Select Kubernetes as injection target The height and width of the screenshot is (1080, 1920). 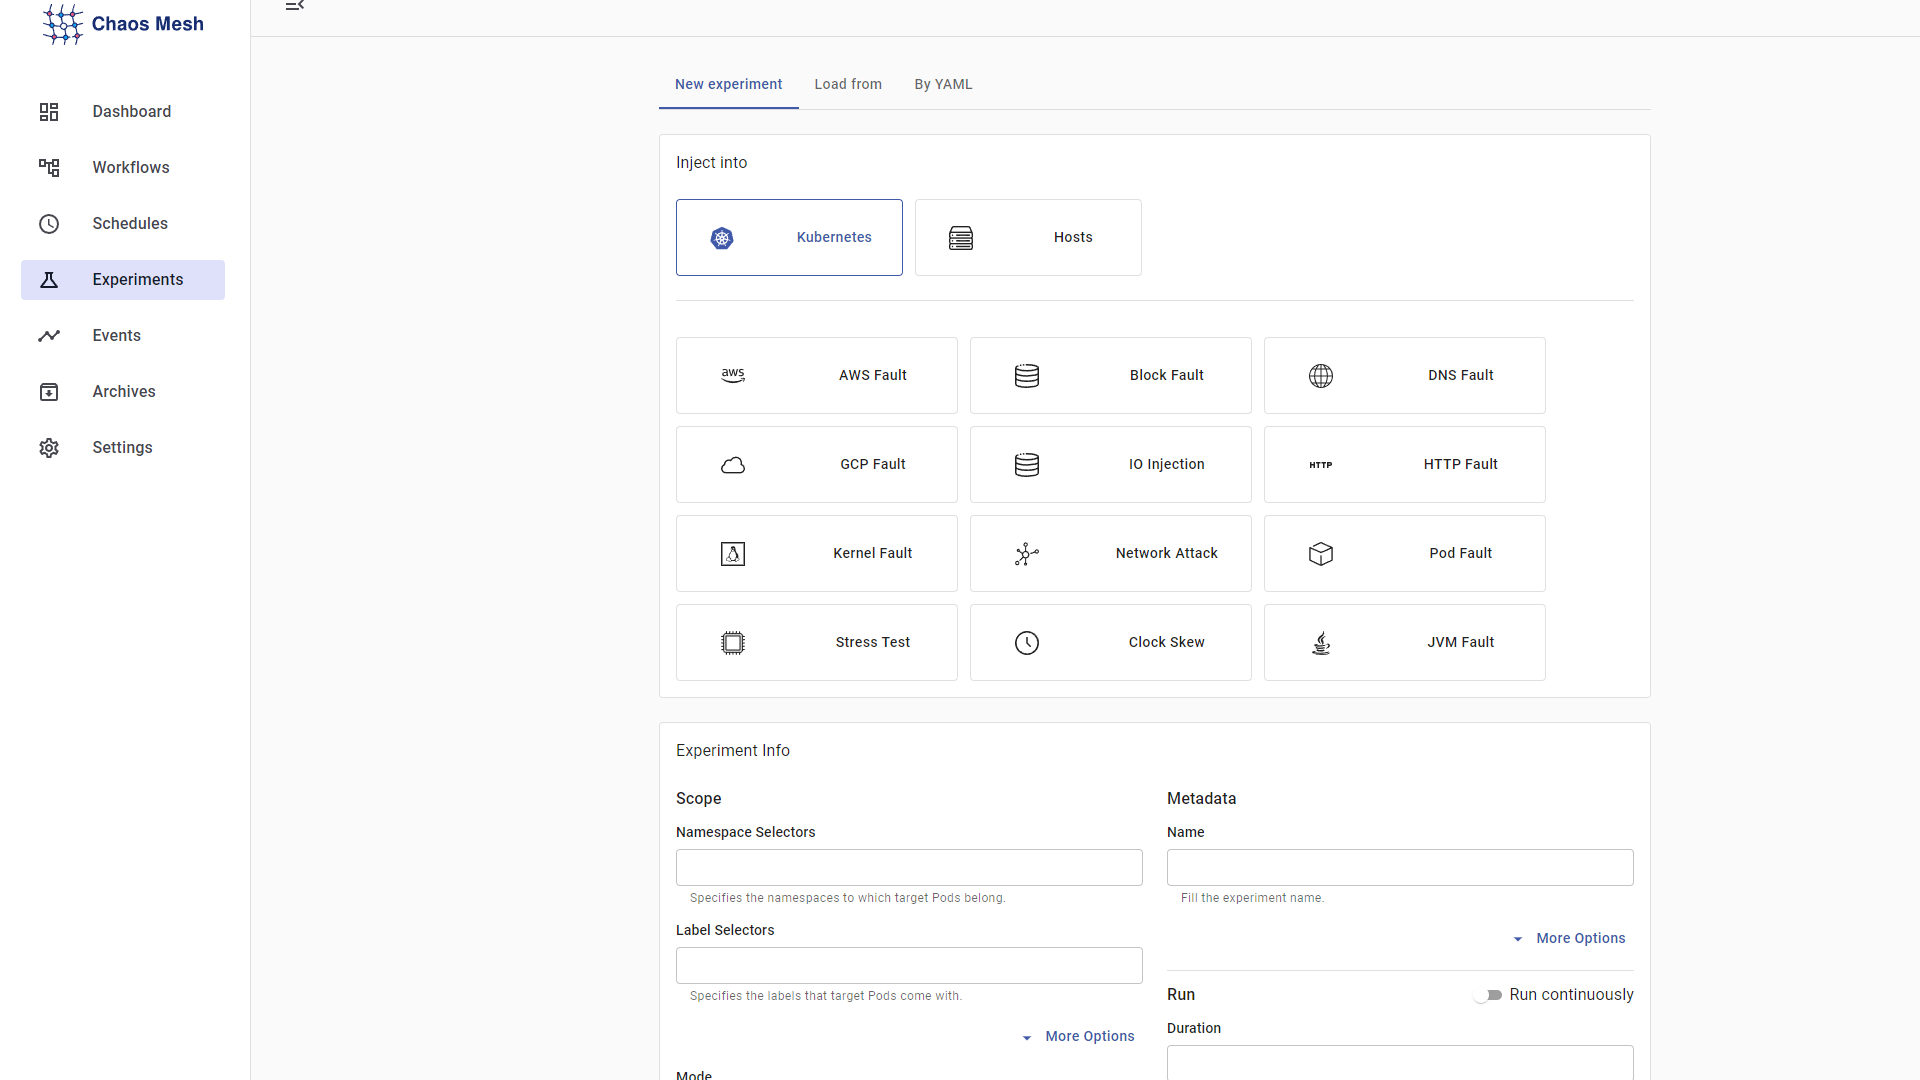click(789, 238)
